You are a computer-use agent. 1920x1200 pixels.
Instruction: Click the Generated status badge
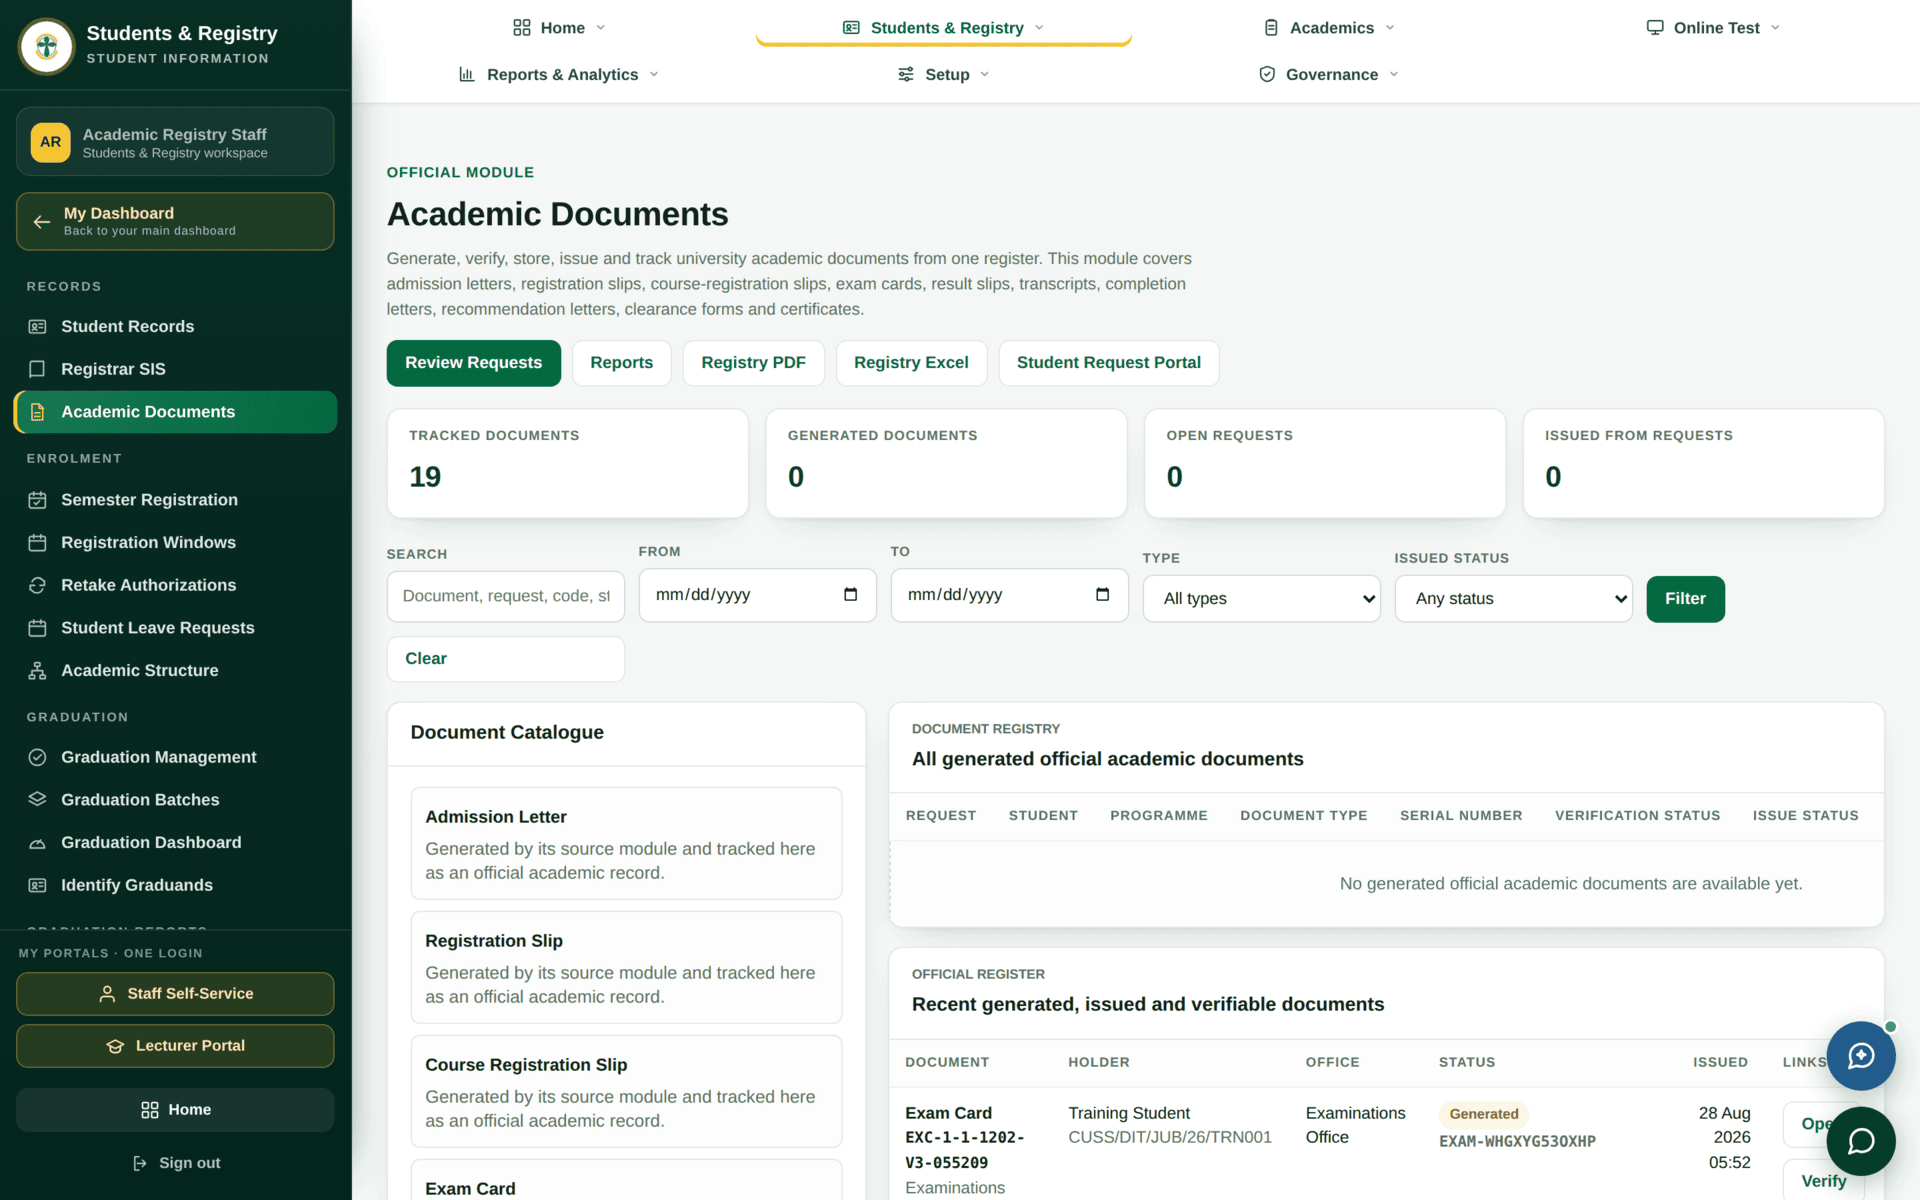click(x=1484, y=1114)
